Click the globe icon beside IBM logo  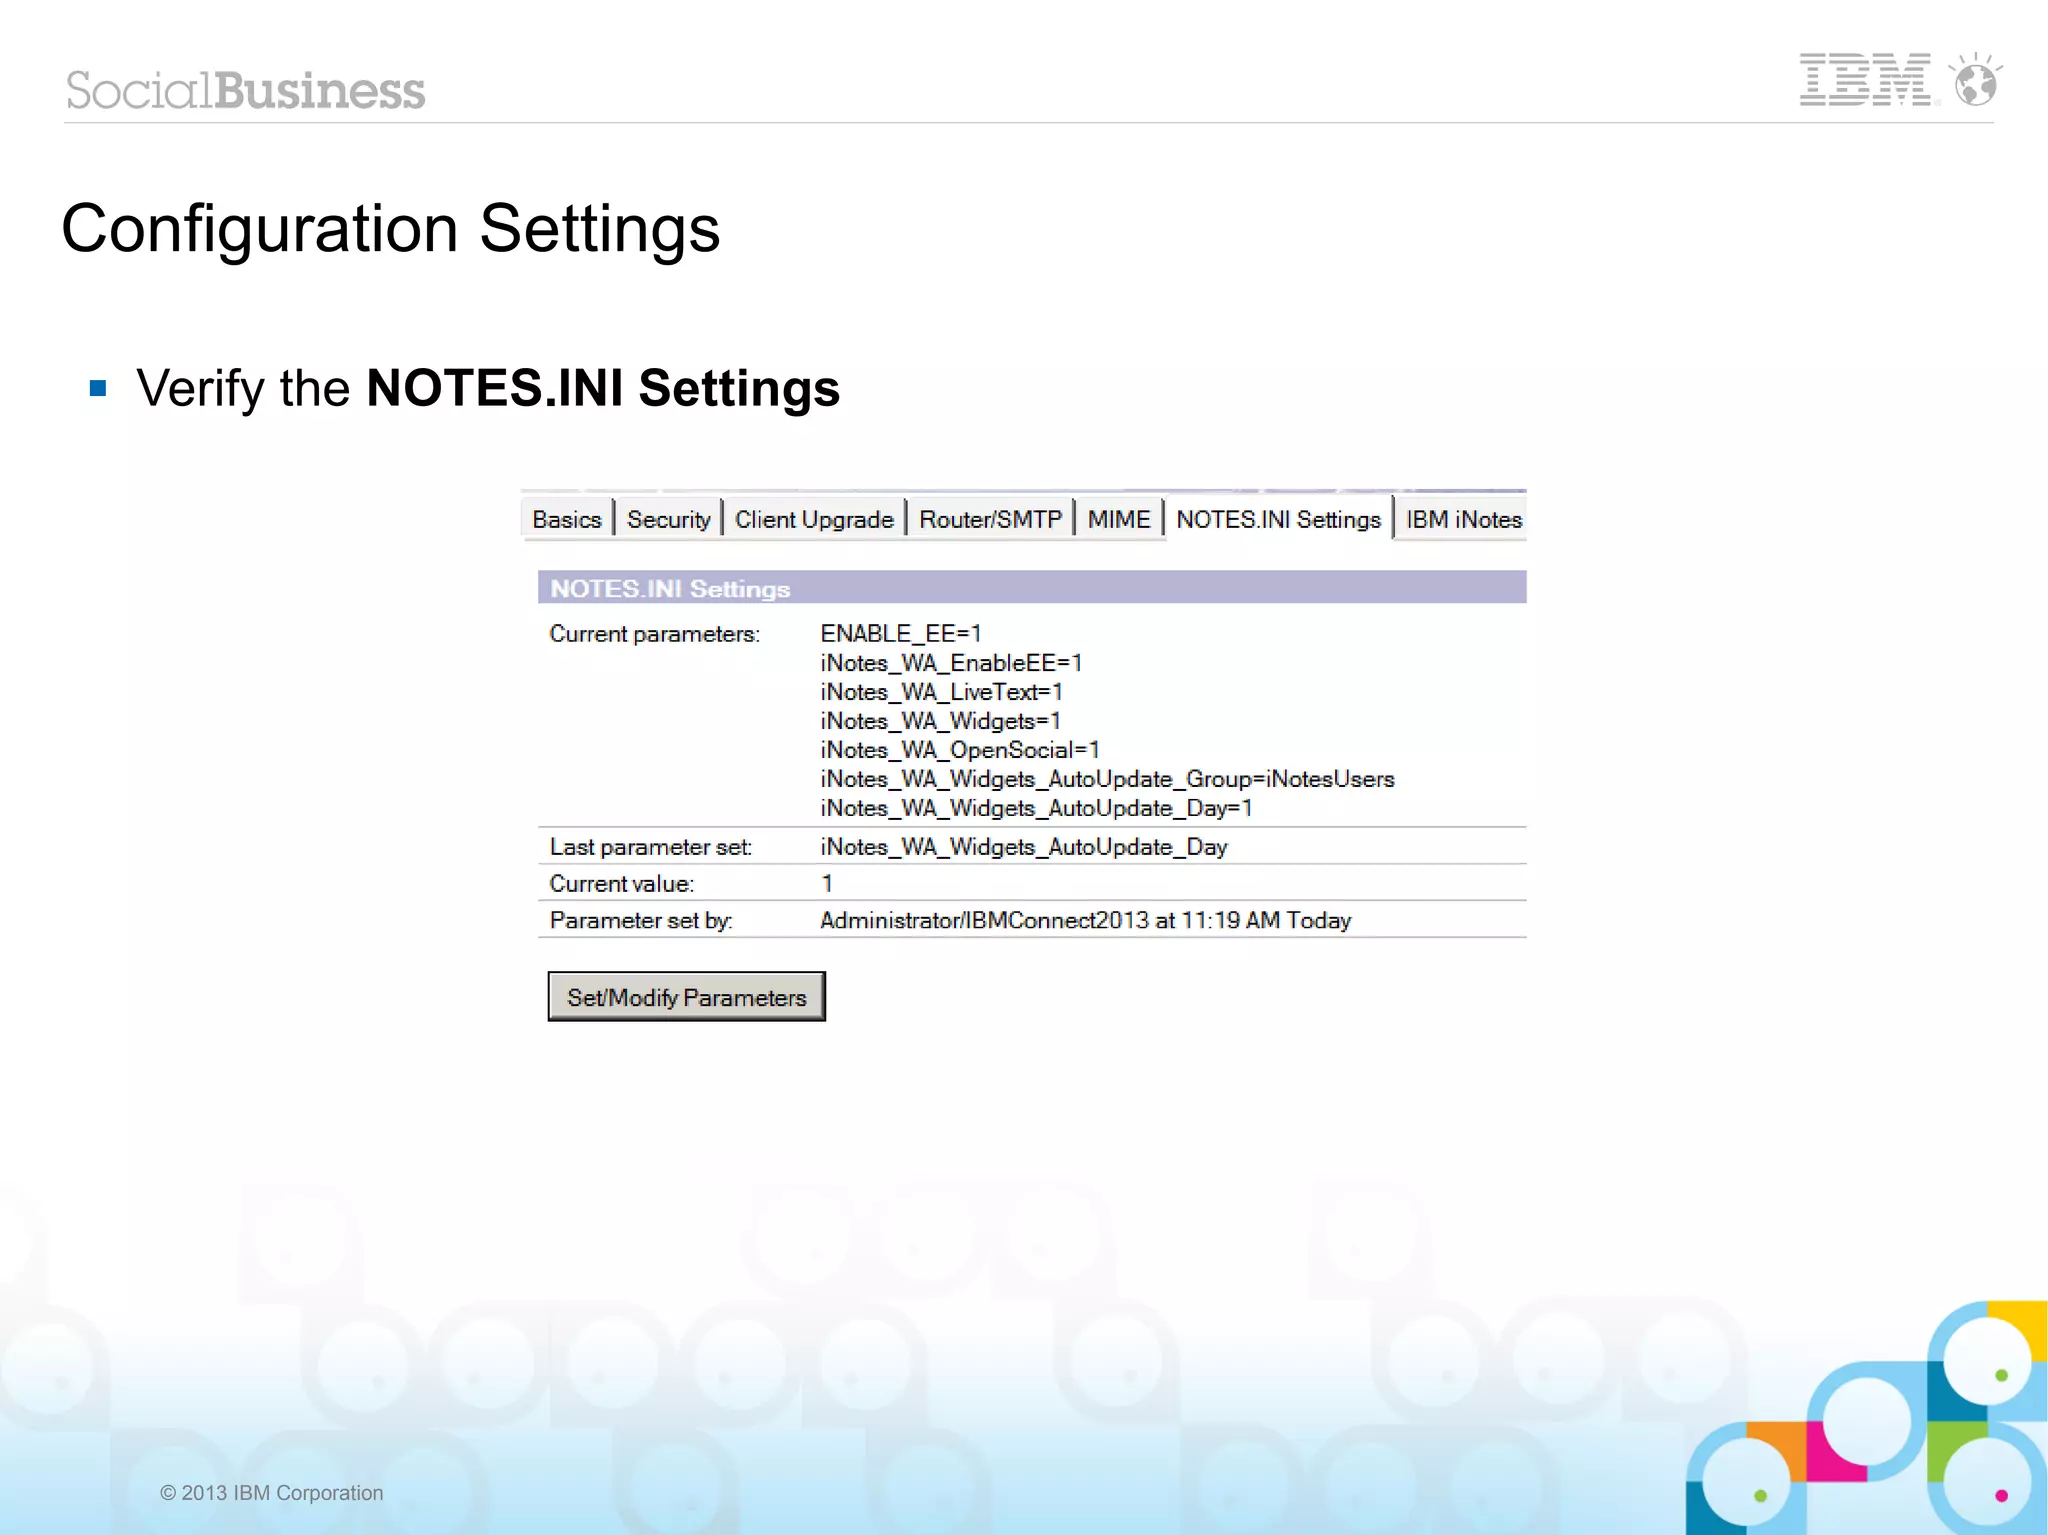1975,80
